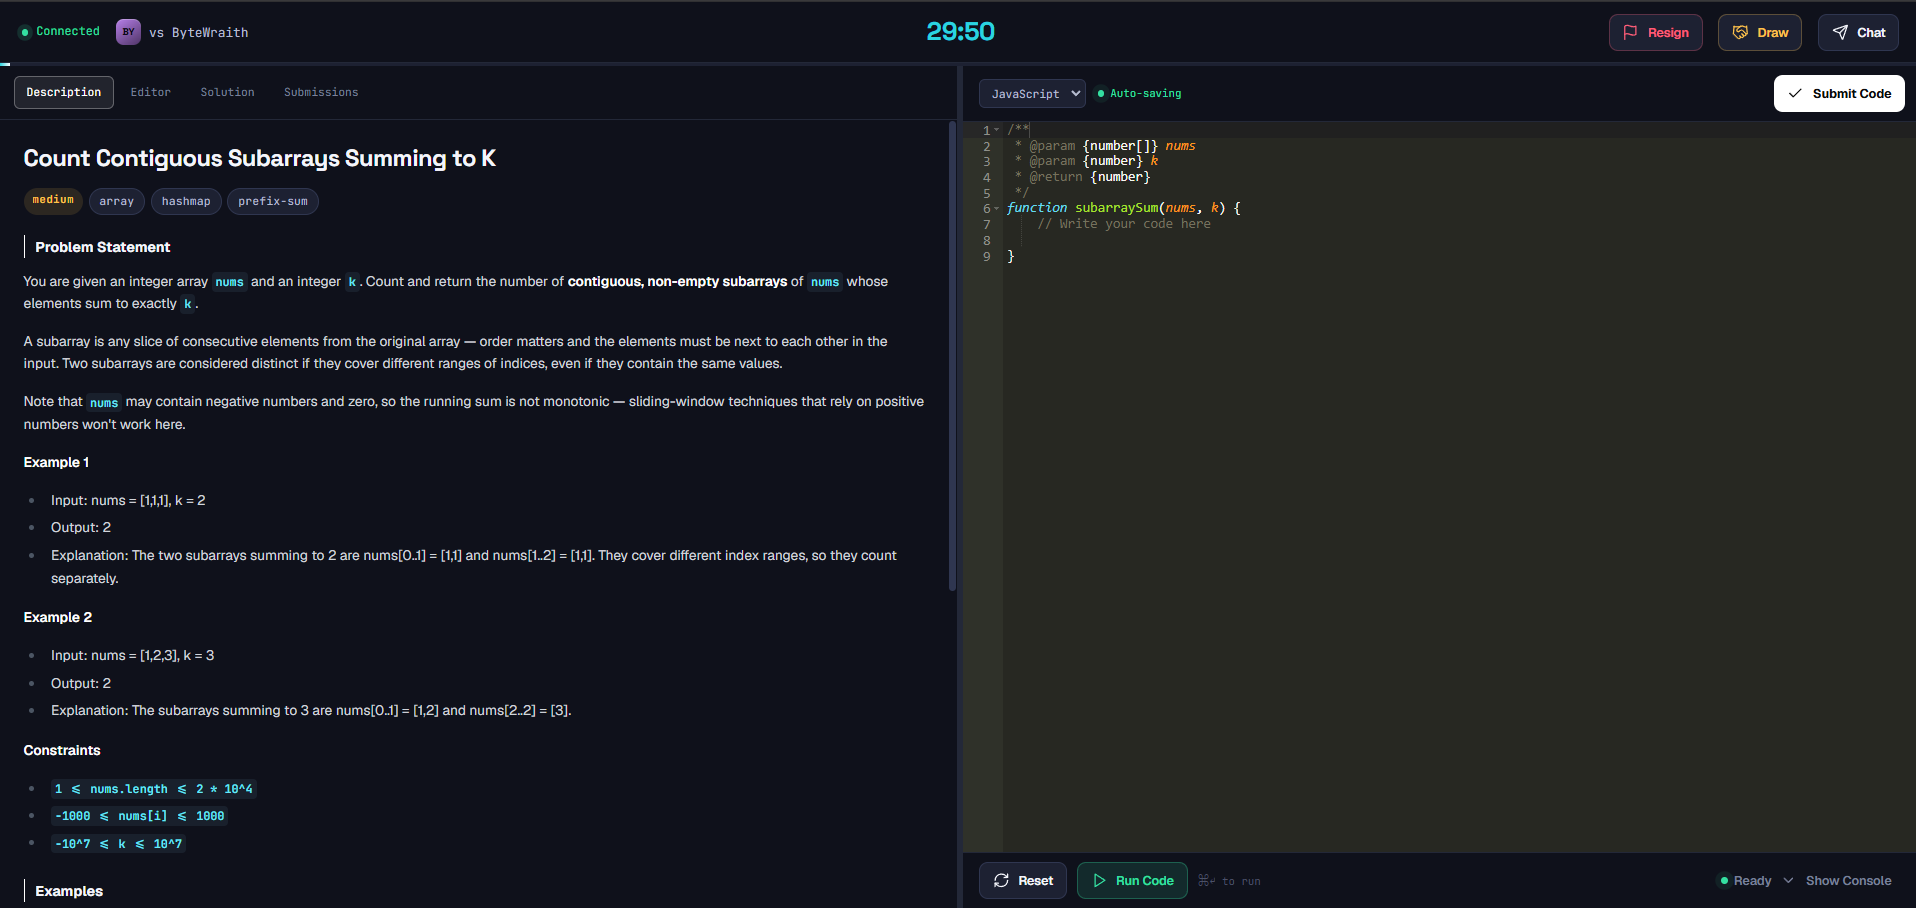Image resolution: width=1916 pixels, height=908 pixels.
Task: Click the Reset circular arrows icon
Action: tap(1001, 880)
